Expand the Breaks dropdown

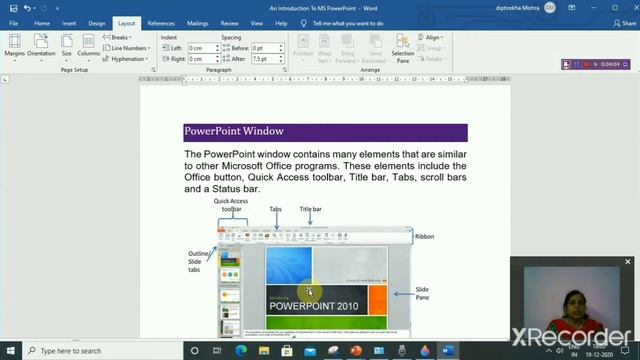[x=117, y=37]
